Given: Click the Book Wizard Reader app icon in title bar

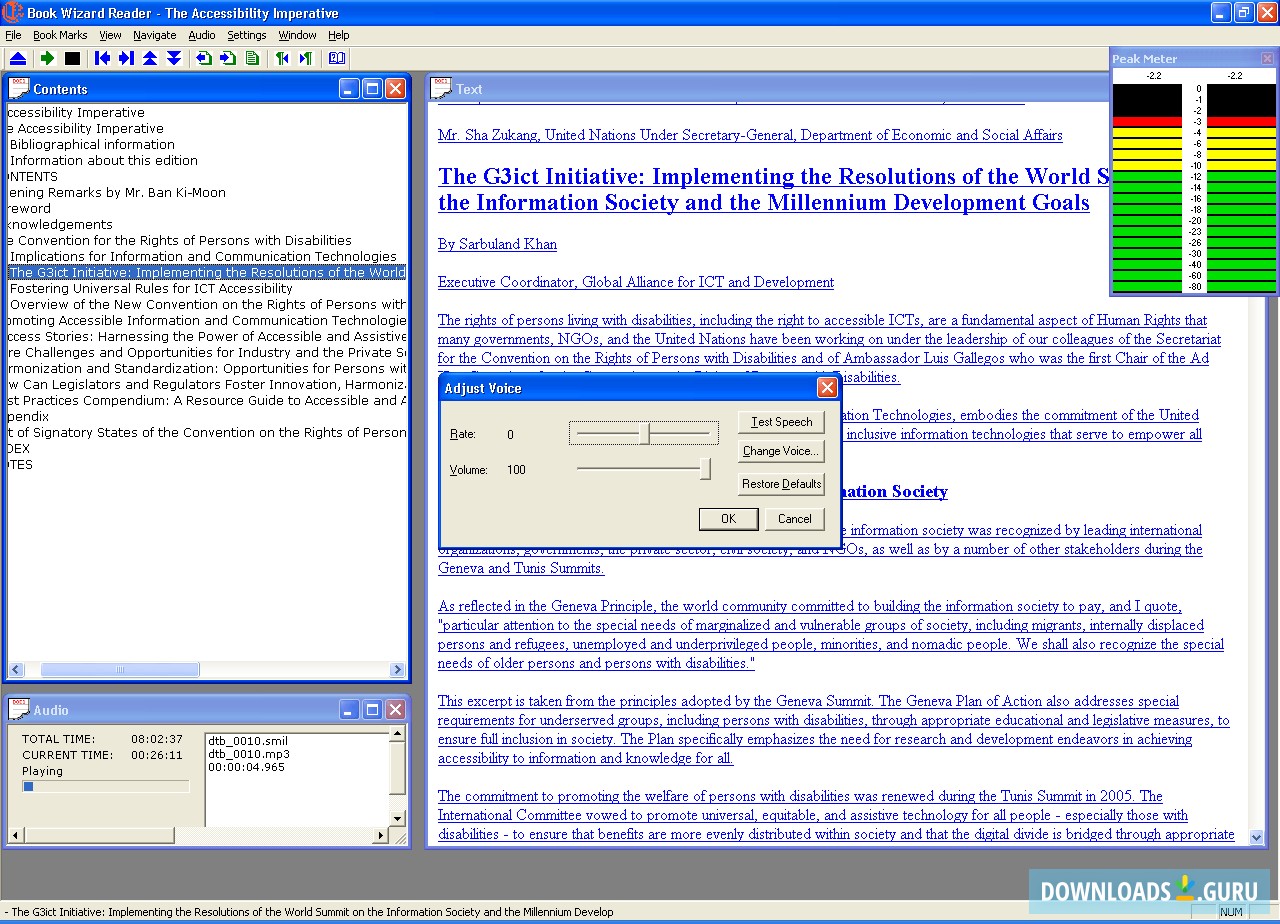Looking at the screenshot, I should tap(12, 13).
